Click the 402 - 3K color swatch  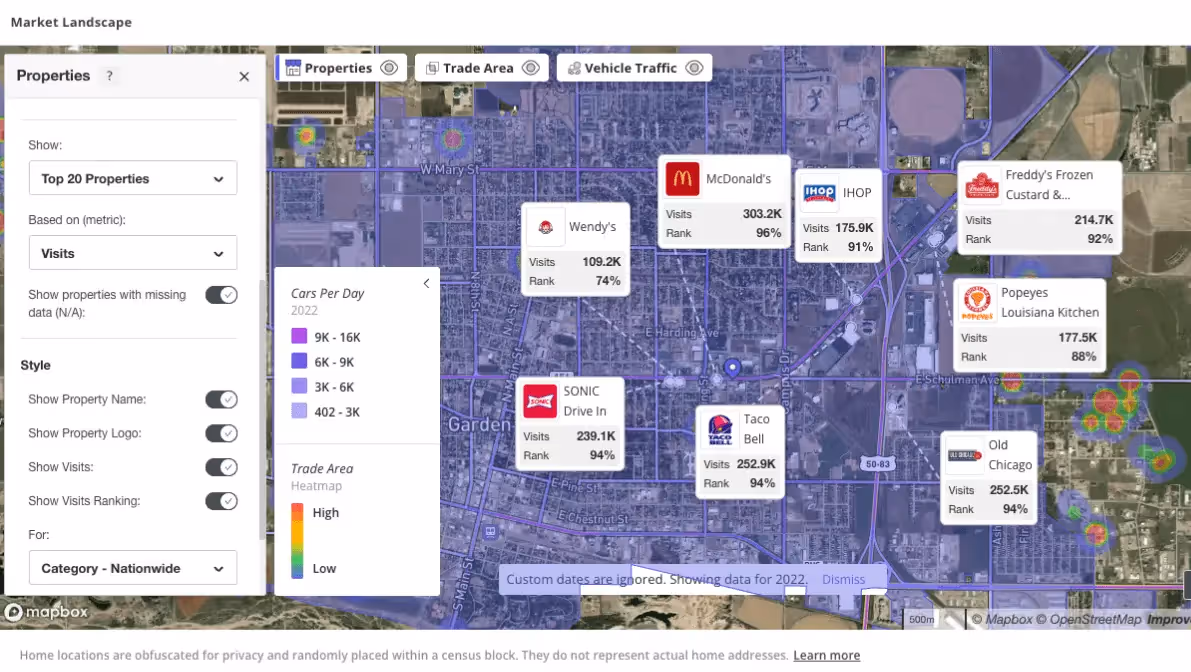pyautogui.click(x=299, y=412)
